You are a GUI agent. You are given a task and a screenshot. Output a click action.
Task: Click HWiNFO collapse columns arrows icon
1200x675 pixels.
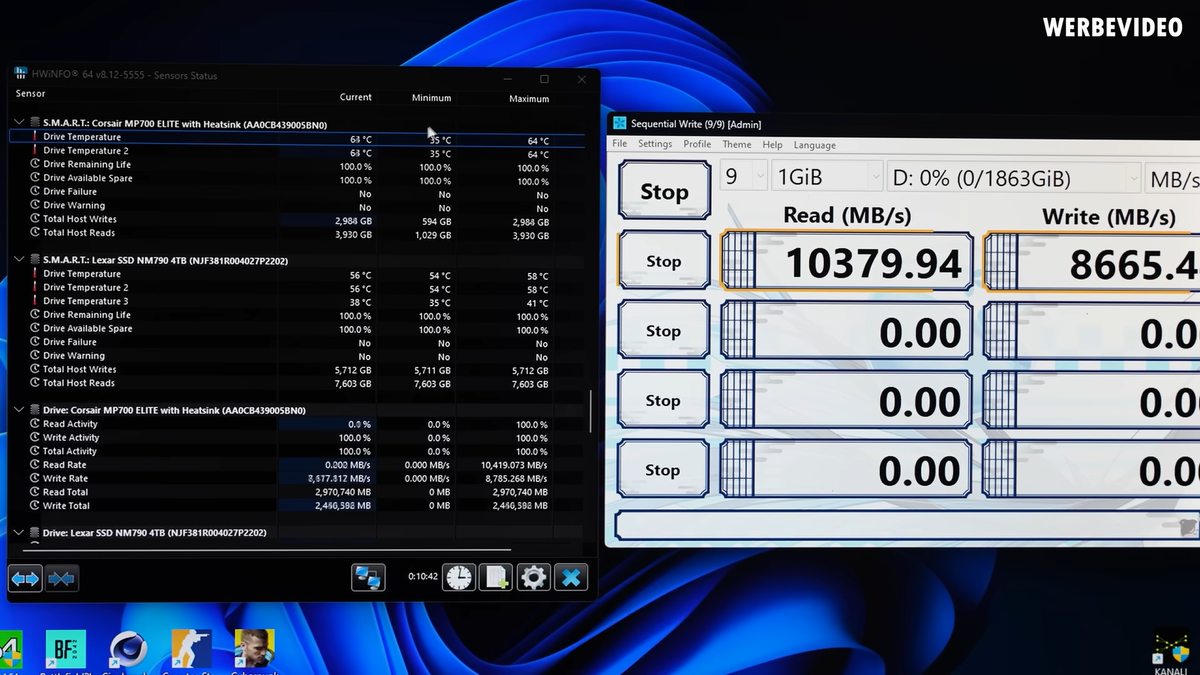coord(61,578)
